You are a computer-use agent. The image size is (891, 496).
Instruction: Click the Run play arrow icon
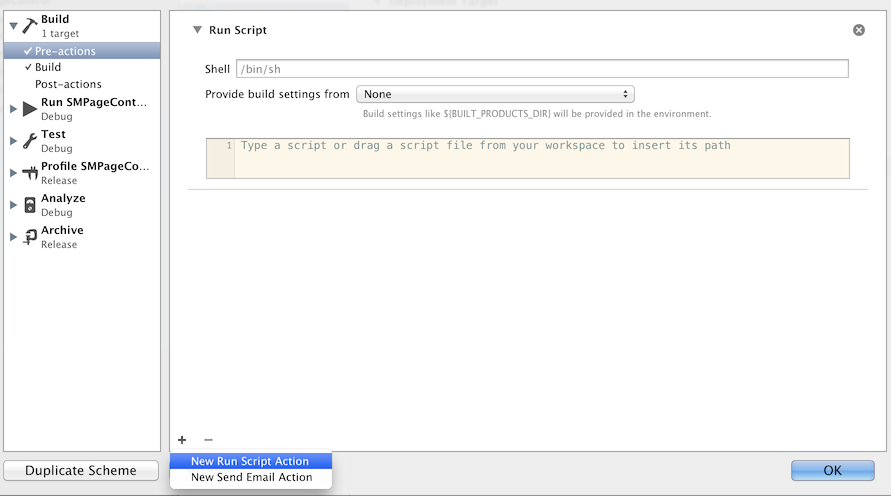click(30, 109)
